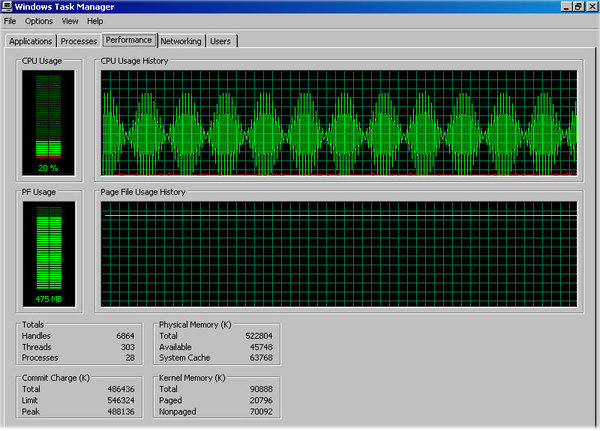Click the Handles value in Totals
The height and width of the screenshot is (431, 600).
pos(125,336)
